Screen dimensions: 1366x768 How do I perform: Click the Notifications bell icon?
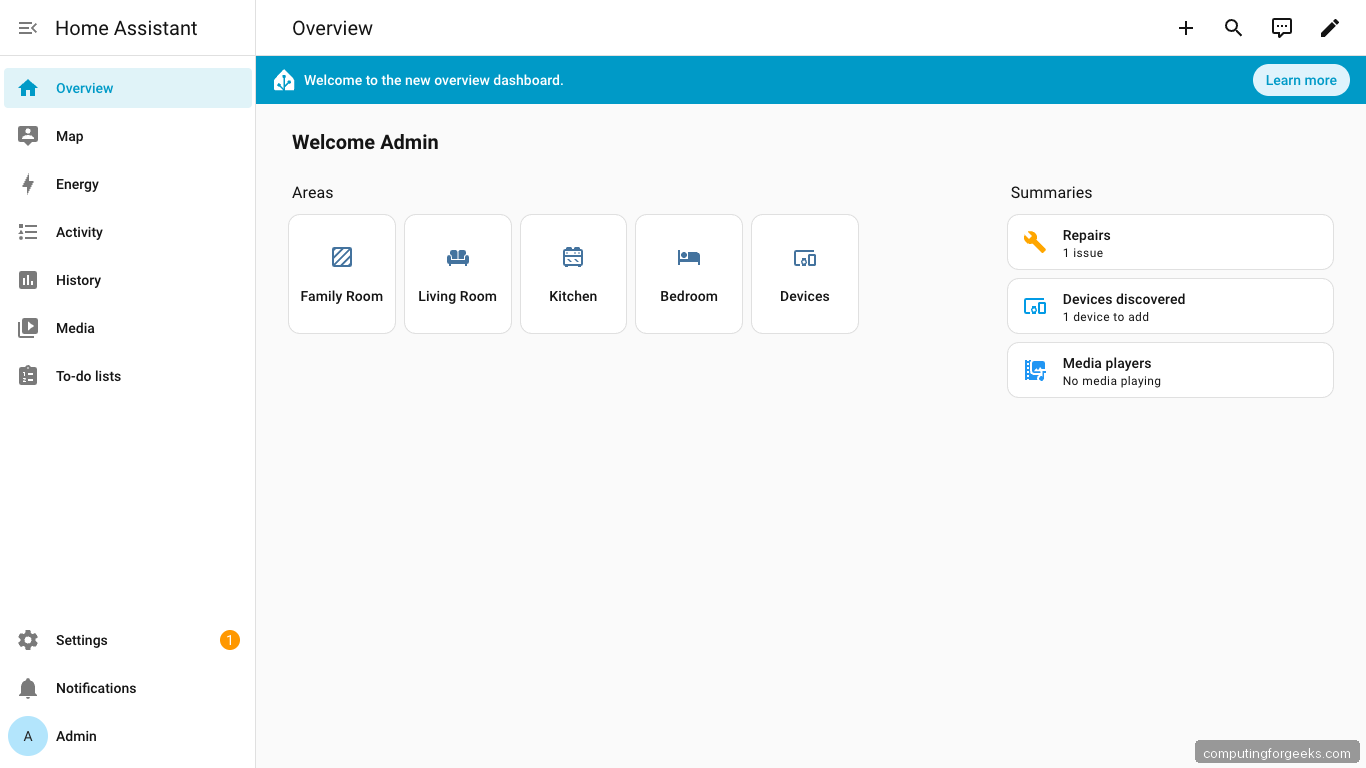coord(28,688)
